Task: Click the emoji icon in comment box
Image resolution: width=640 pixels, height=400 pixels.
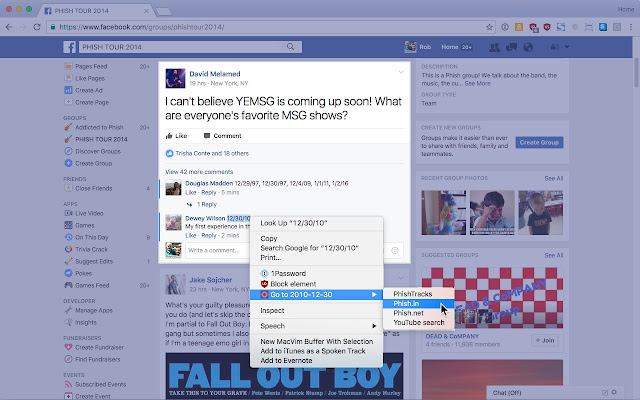Action: pos(395,251)
